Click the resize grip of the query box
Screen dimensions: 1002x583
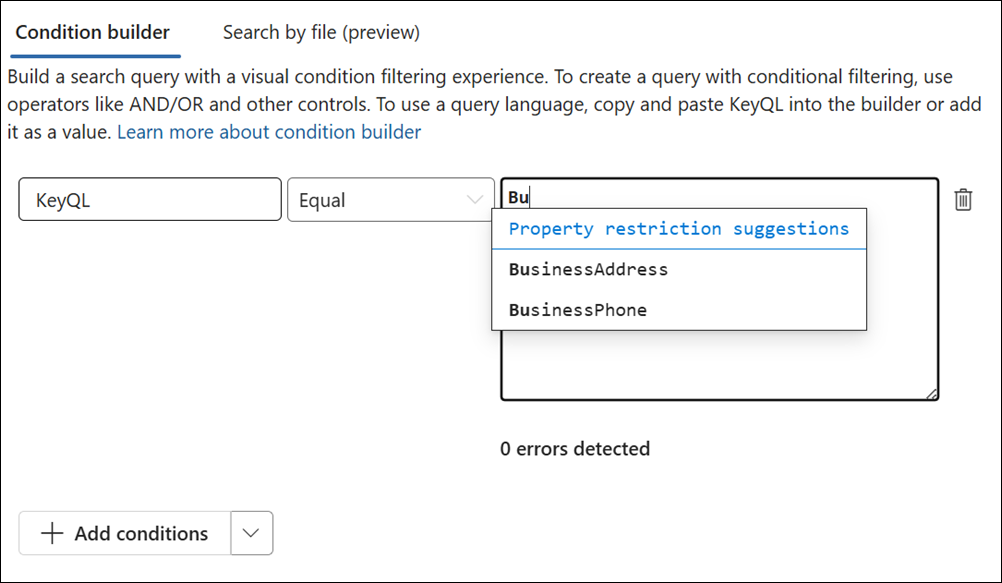(x=931, y=394)
